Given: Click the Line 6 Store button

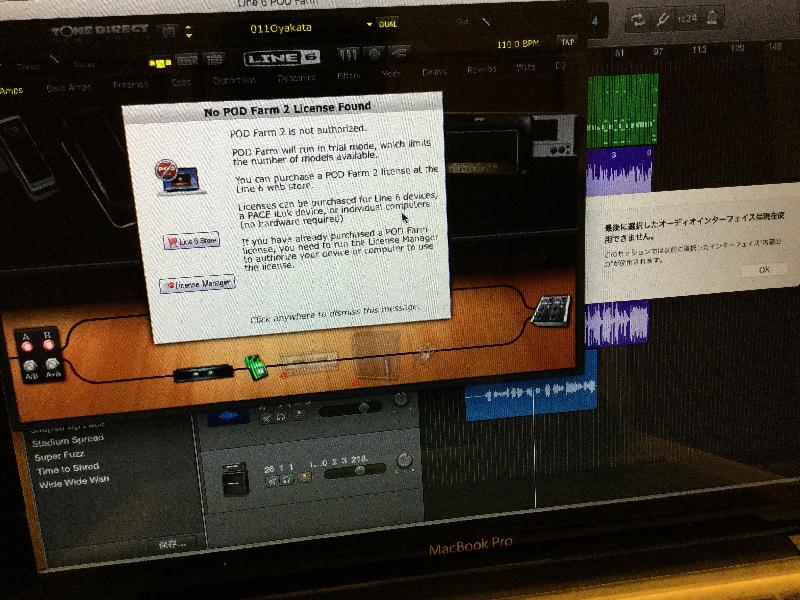Looking at the screenshot, I should tap(192, 240).
